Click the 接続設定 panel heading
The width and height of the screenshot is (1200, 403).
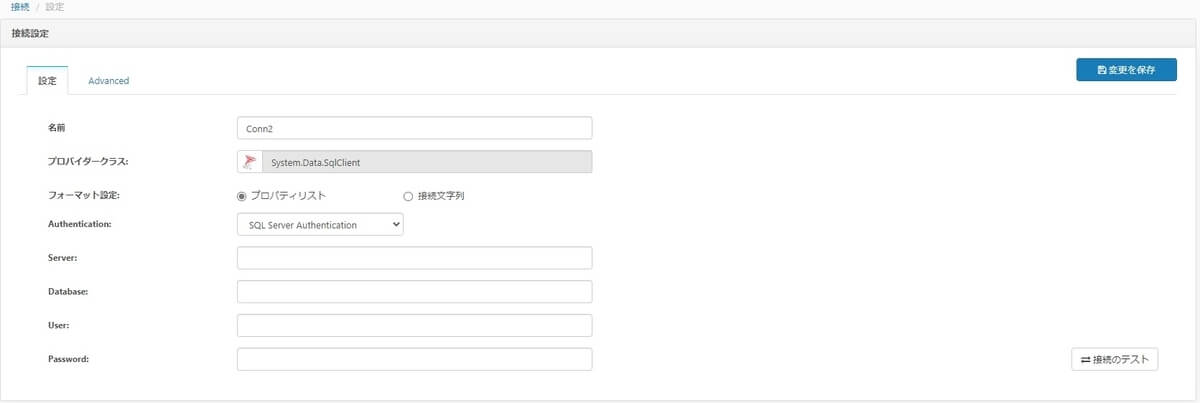(30, 33)
